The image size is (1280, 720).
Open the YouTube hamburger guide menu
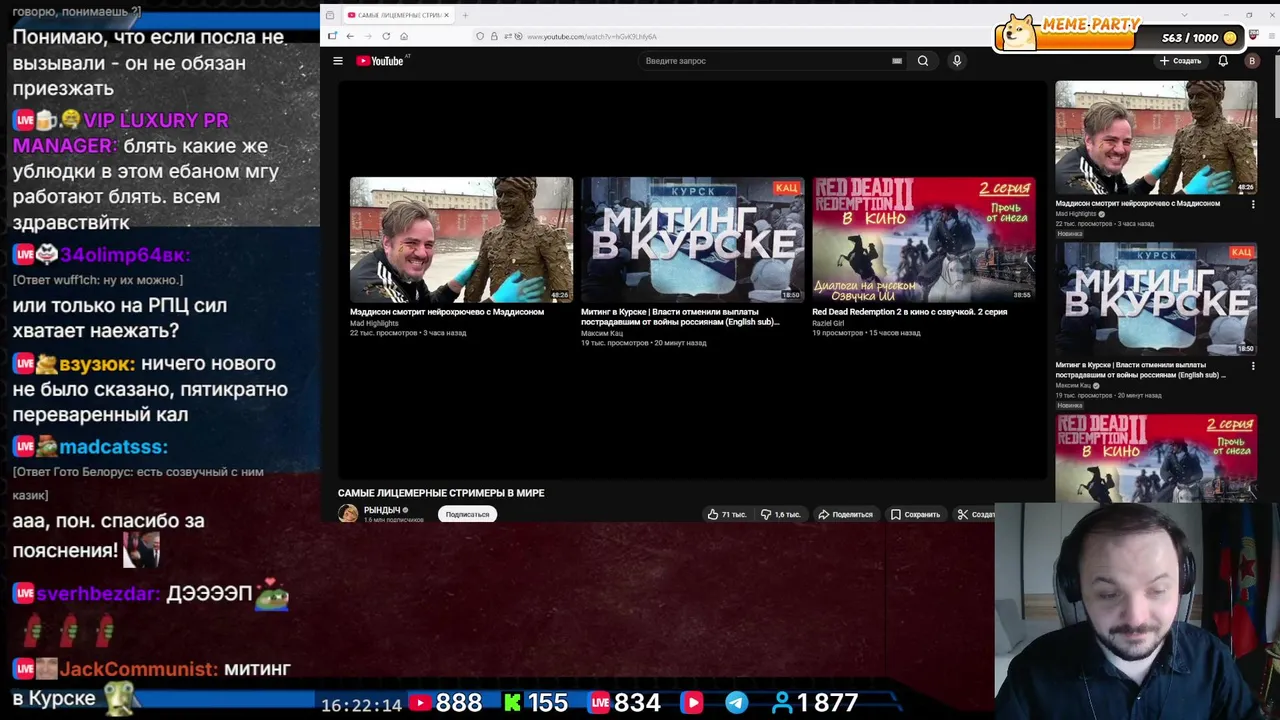pyautogui.click(x=338, y=61)
